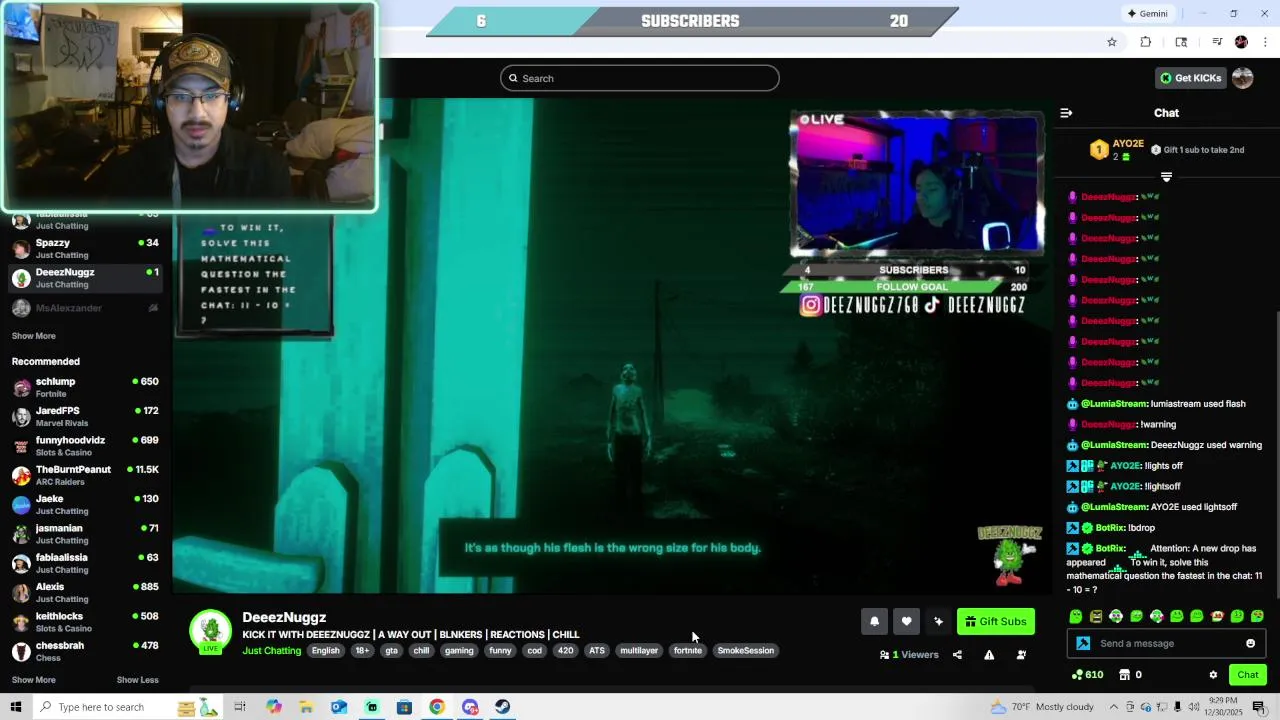
Task: Click DeeezNuggz streamer avatar below video
Action: click(x=210, y=631)
